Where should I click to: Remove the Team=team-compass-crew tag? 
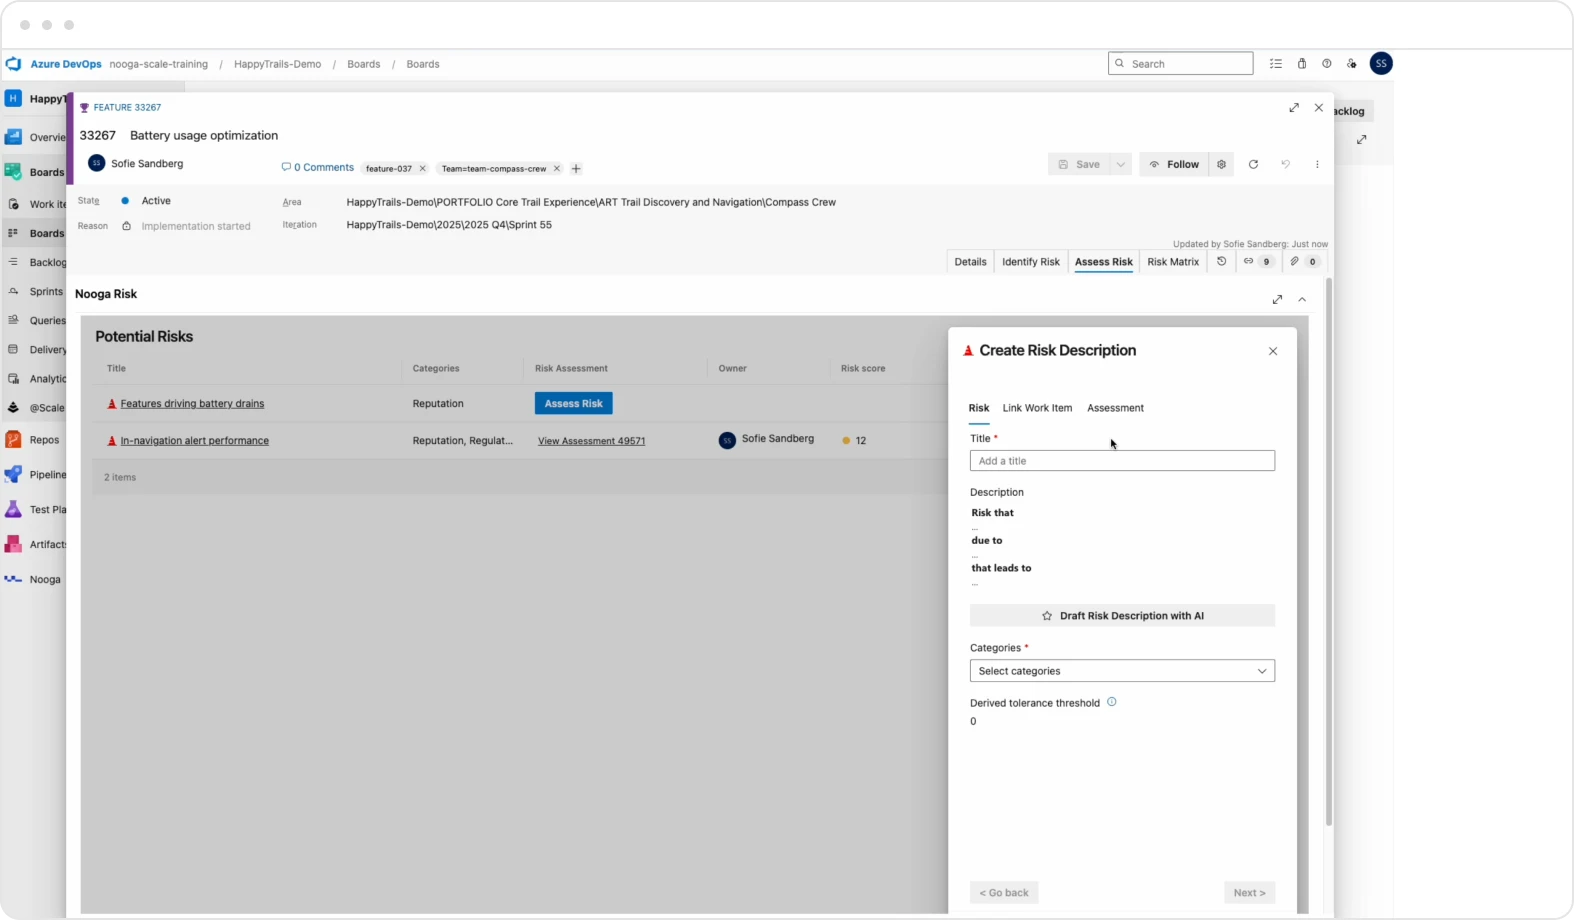pos(557,169)
